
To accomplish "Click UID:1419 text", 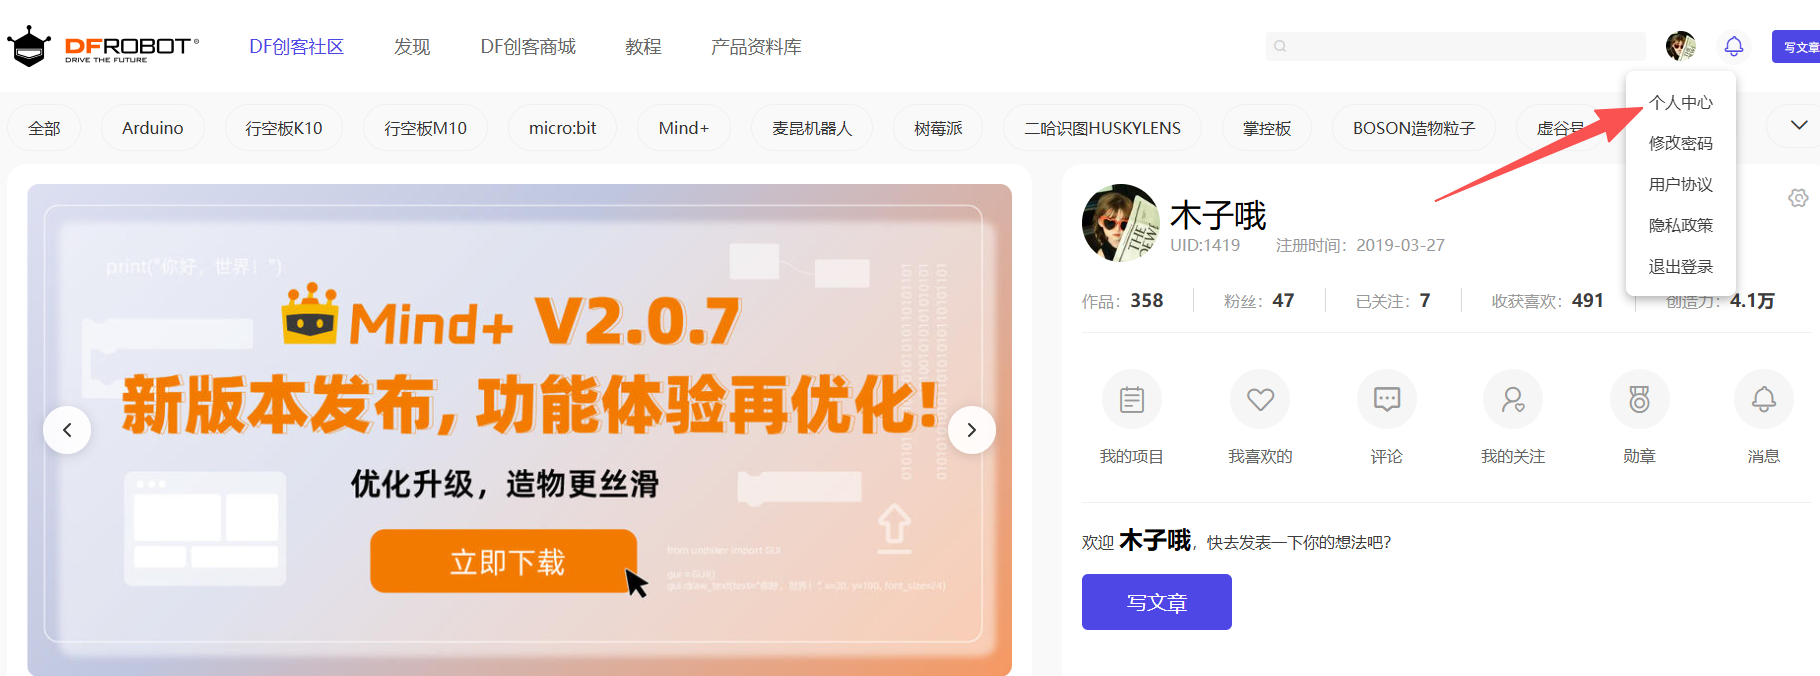I will pos(1205,245).
